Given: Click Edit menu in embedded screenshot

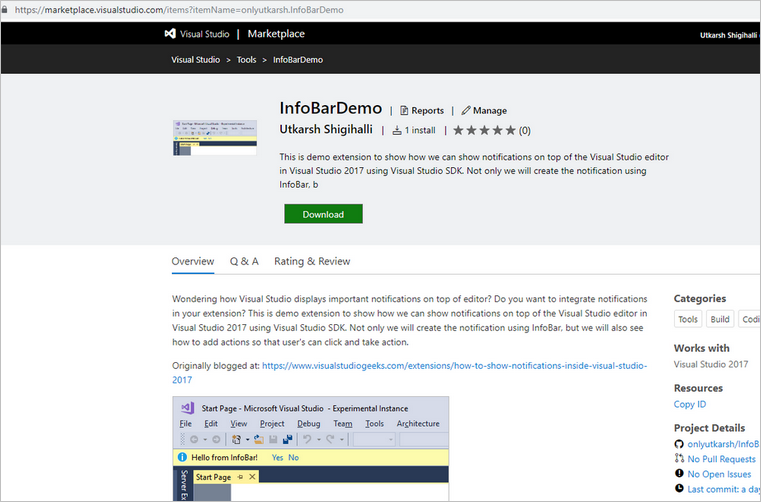Looking at the screenshot, I should pyautogui.click(x=211, y=423).
